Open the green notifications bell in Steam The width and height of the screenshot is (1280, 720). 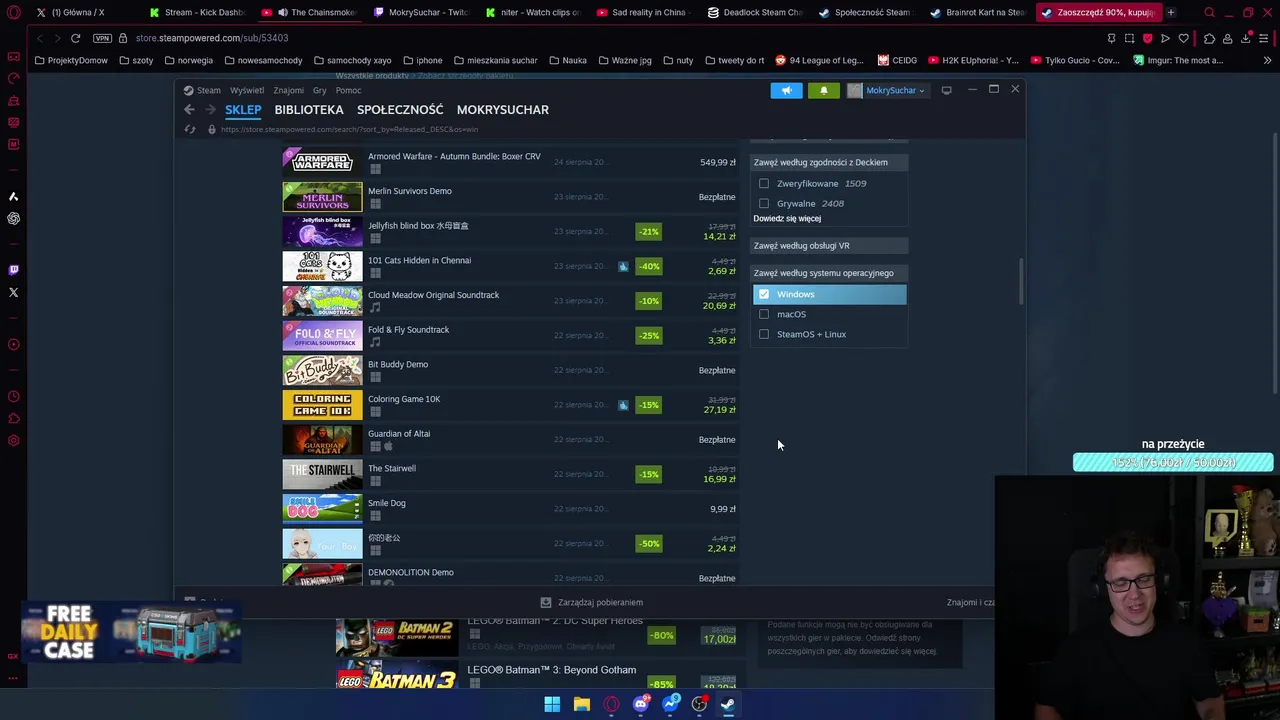[824, 90]
